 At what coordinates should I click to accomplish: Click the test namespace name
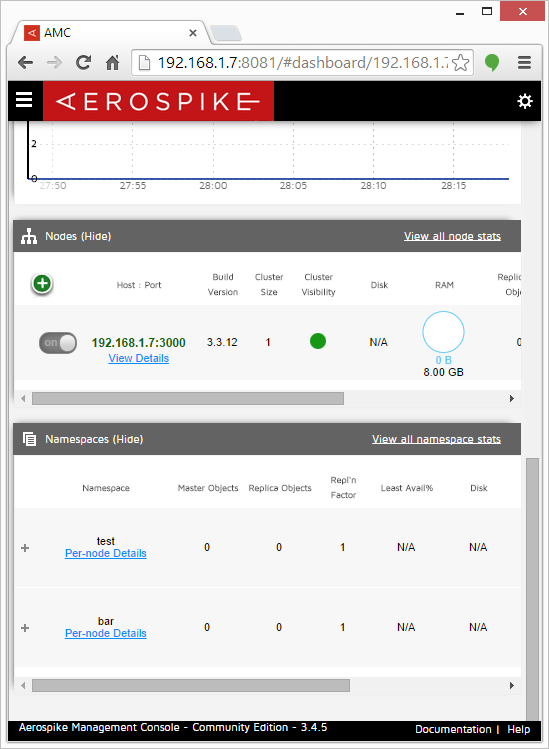[x=106, y=541]
